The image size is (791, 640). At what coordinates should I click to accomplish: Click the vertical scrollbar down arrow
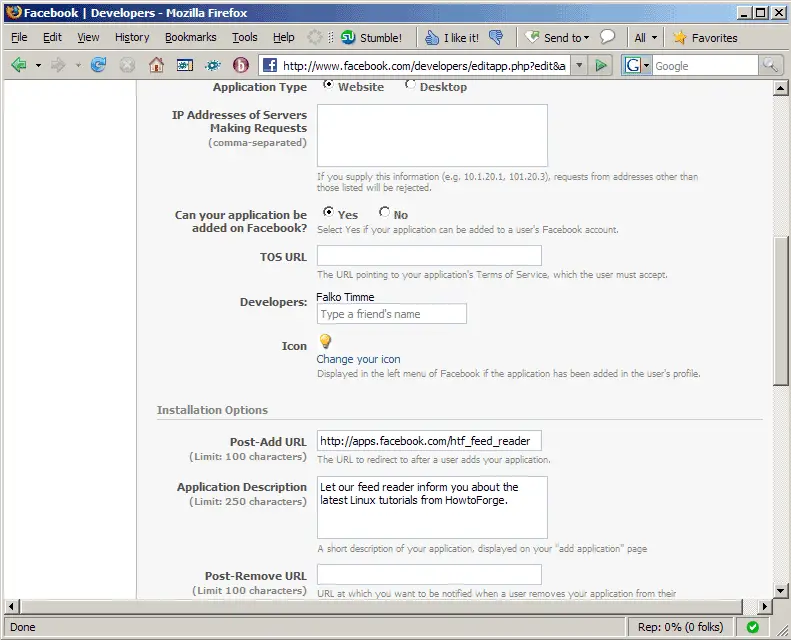click(780, 590)
